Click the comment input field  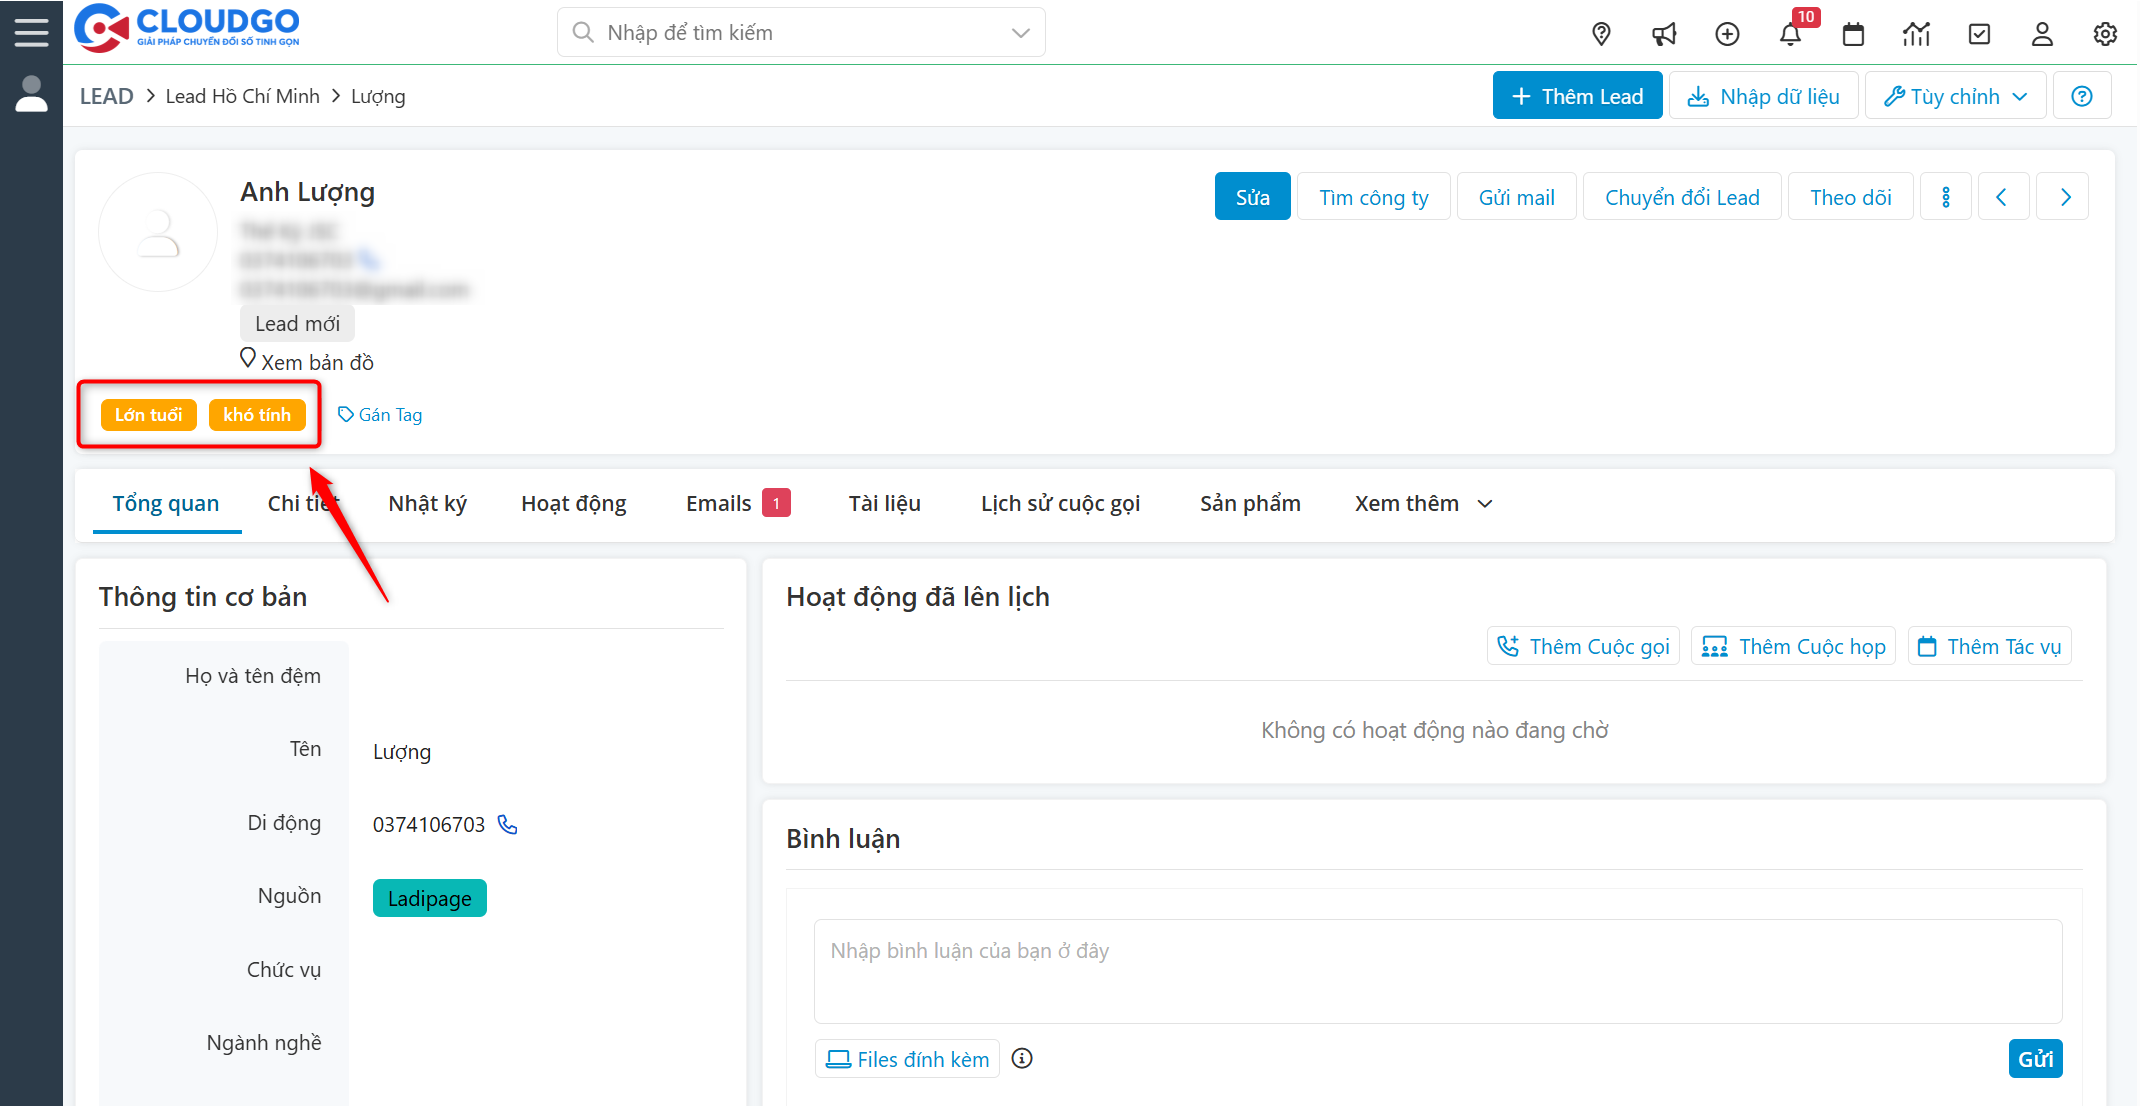[1437, 970]
